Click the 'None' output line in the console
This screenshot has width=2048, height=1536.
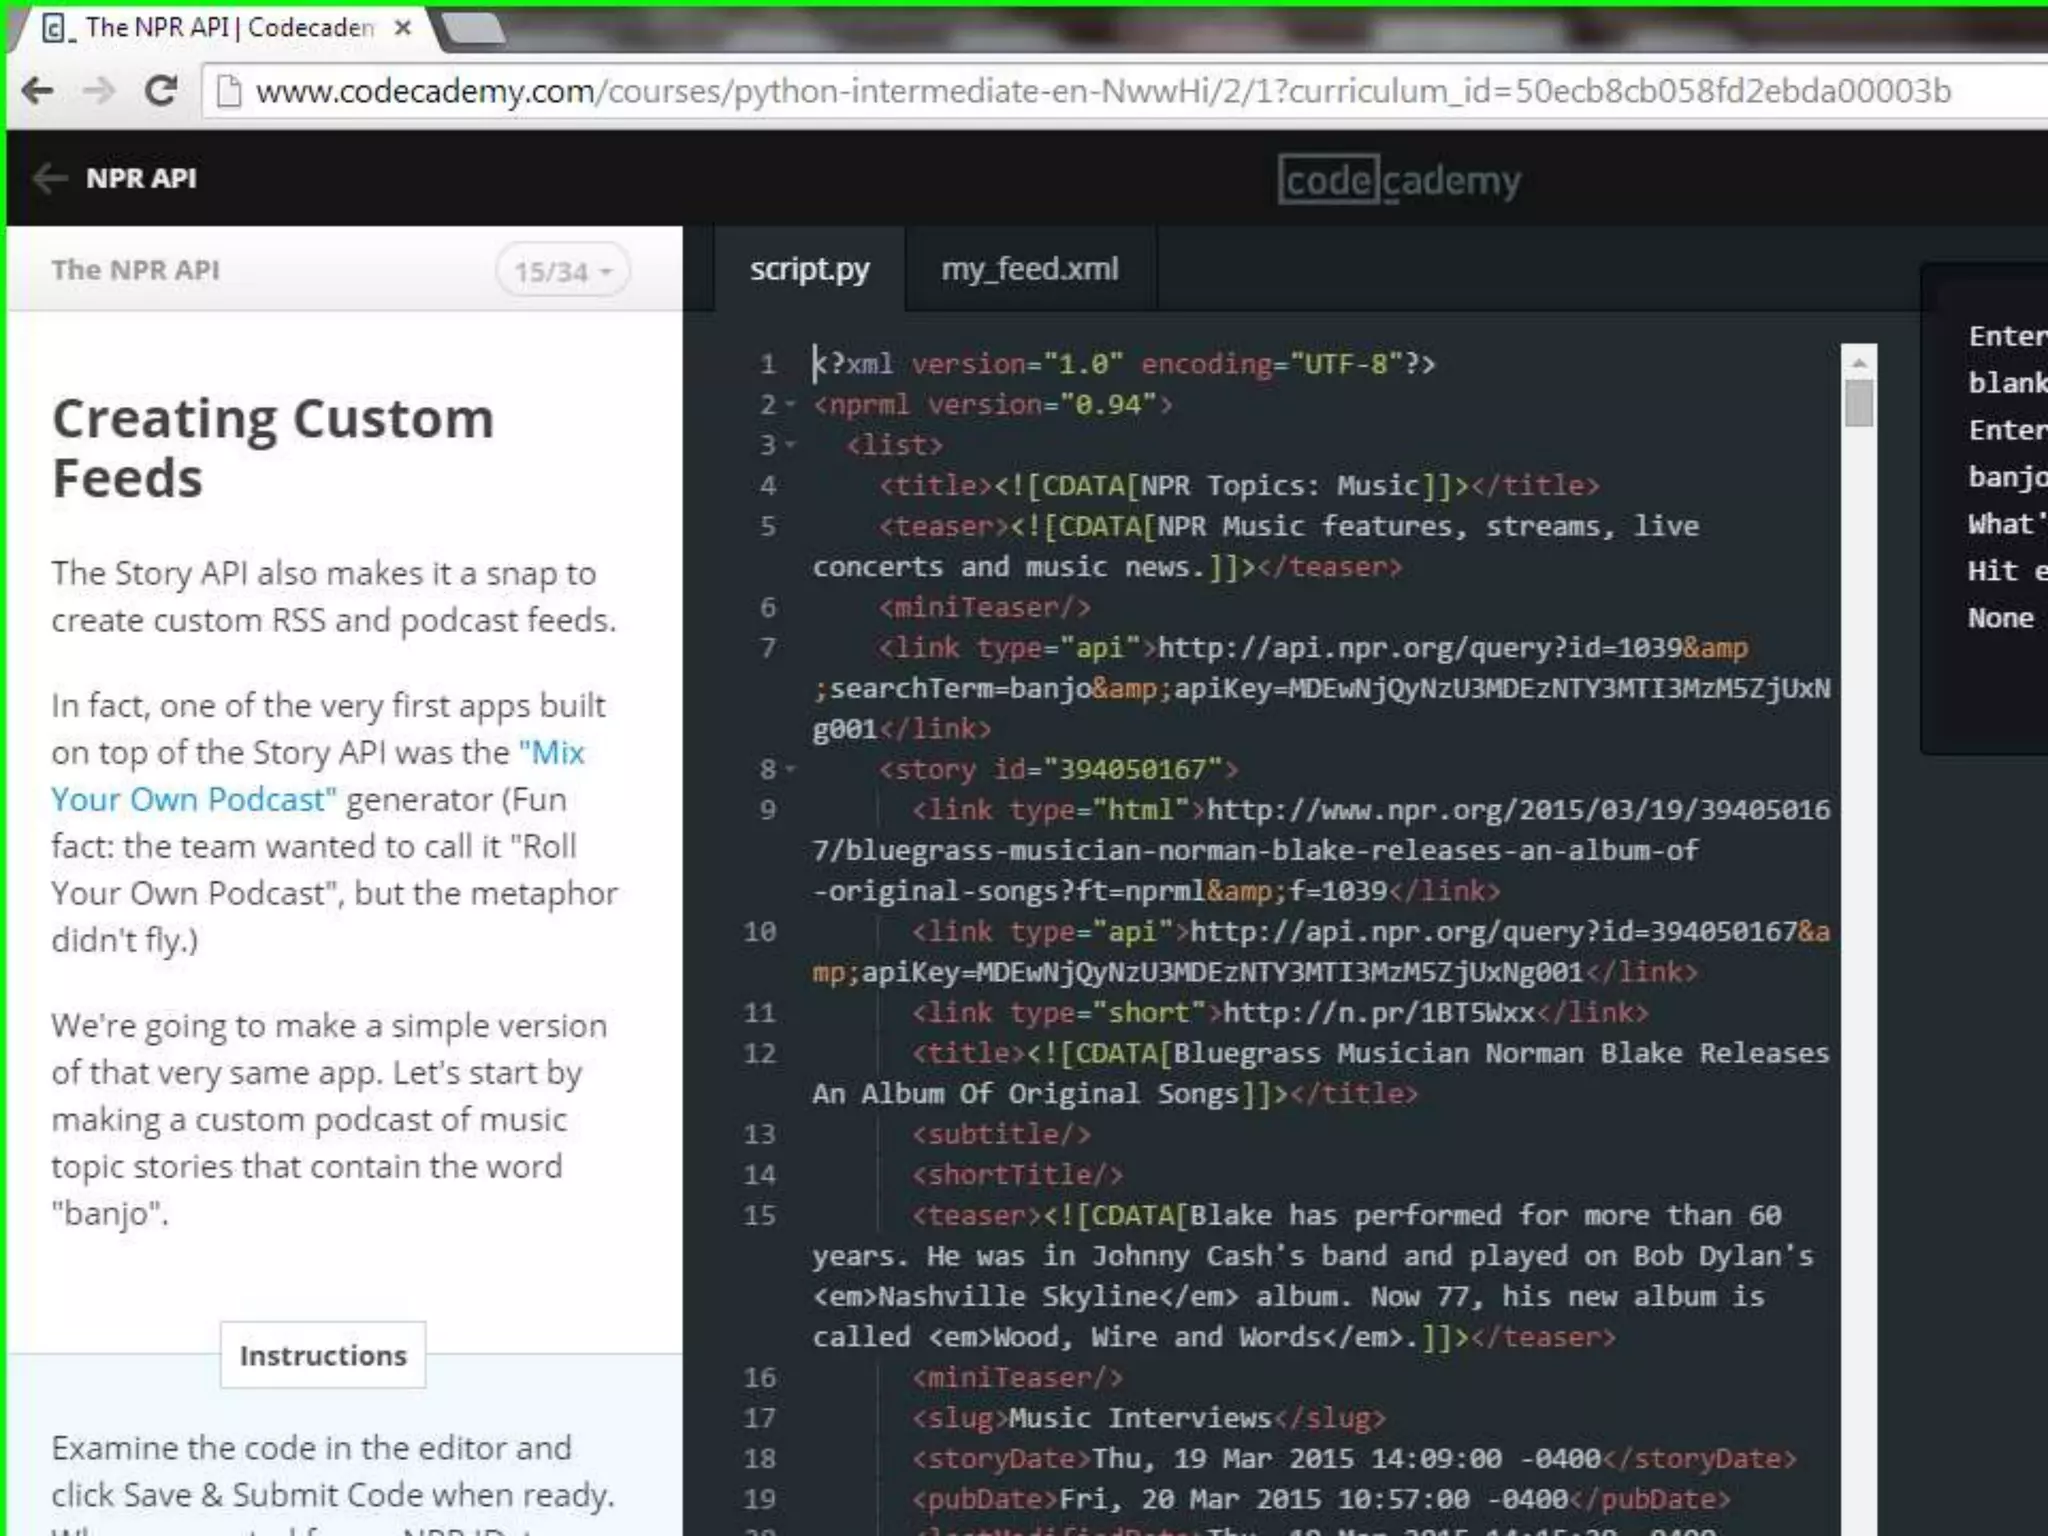(2000, 618)
